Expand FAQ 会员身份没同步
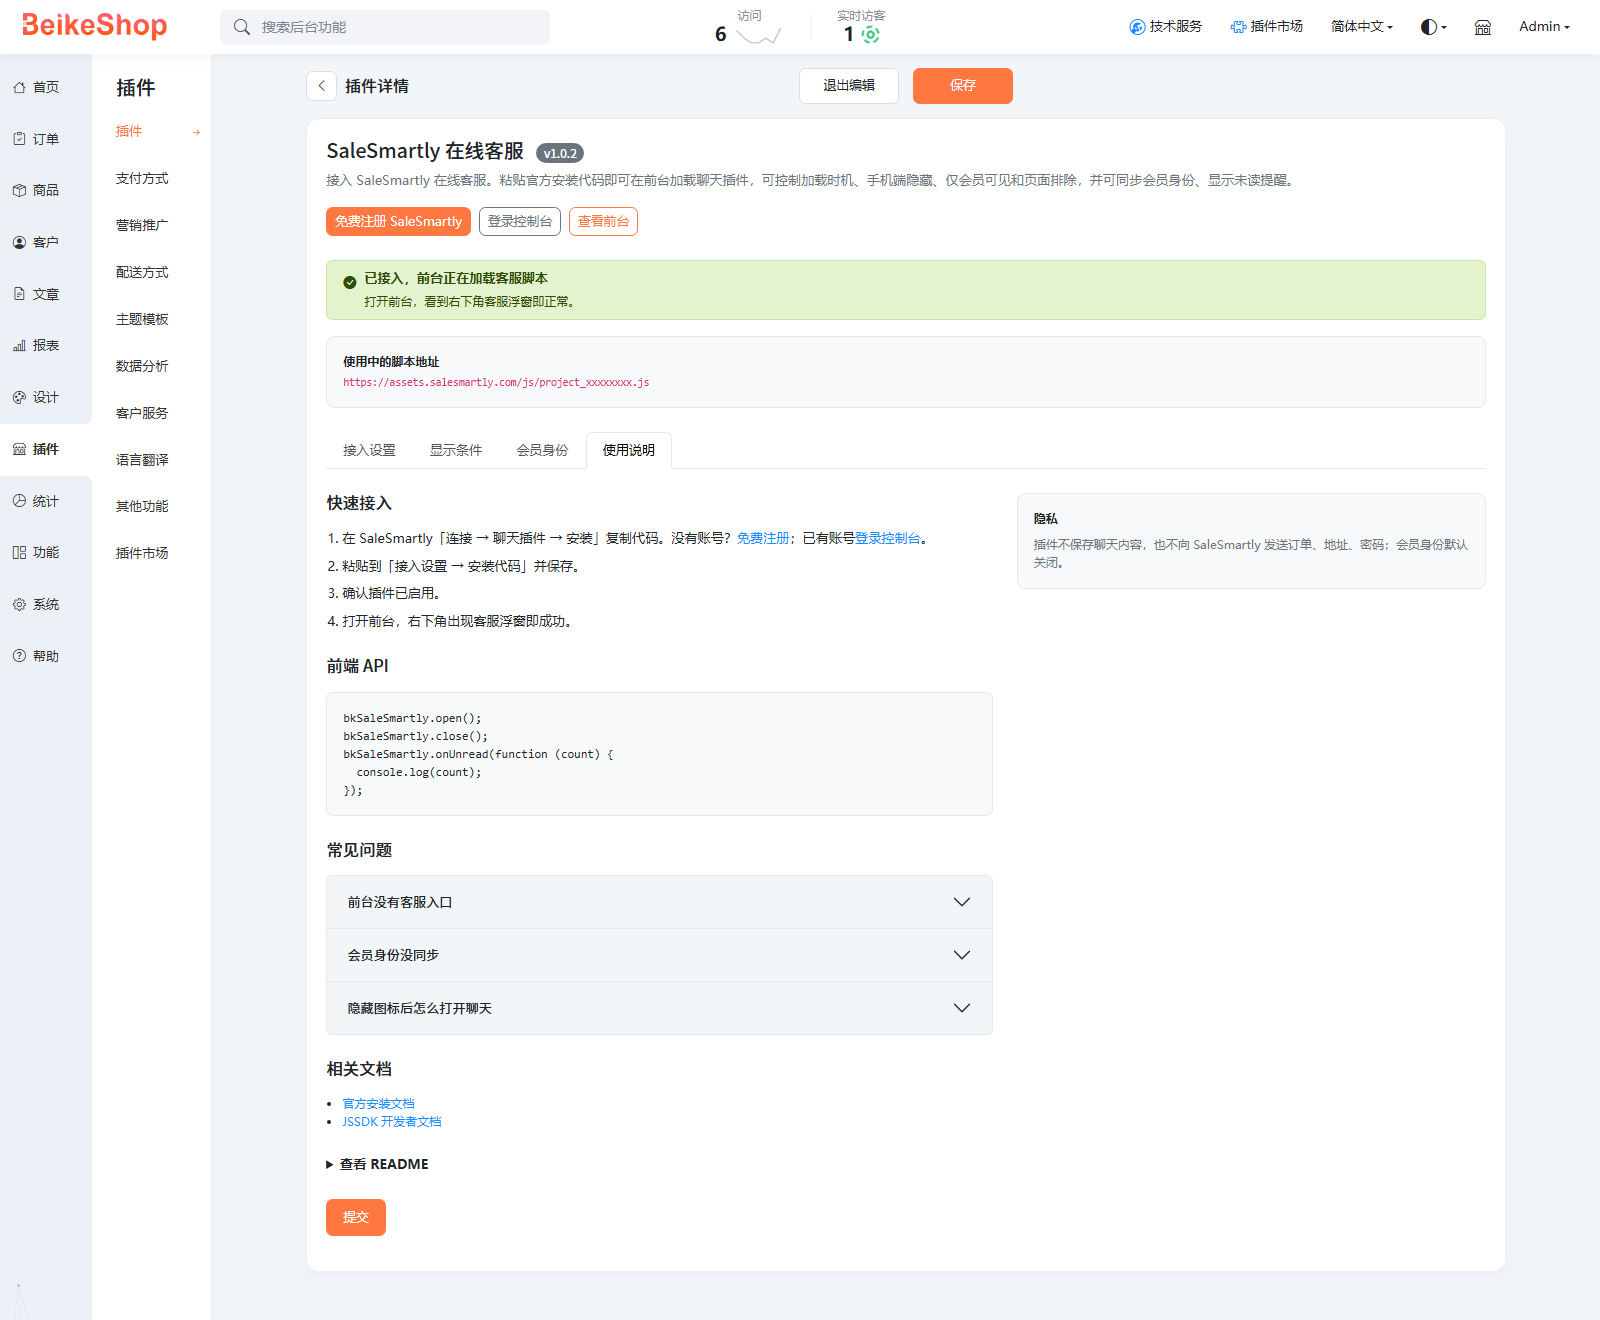Screen dimensions: 1600x1320 [659, 955]
